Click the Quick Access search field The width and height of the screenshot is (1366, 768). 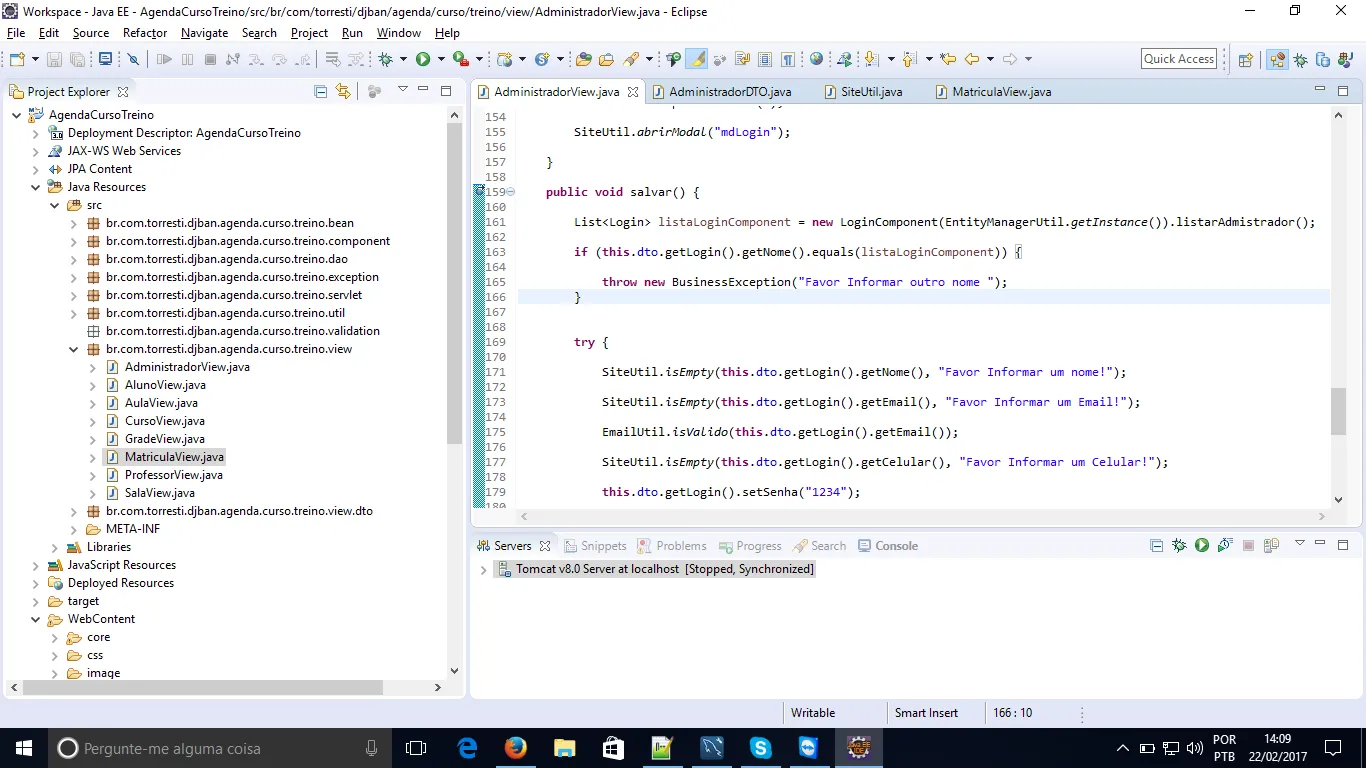[1179, 59]
